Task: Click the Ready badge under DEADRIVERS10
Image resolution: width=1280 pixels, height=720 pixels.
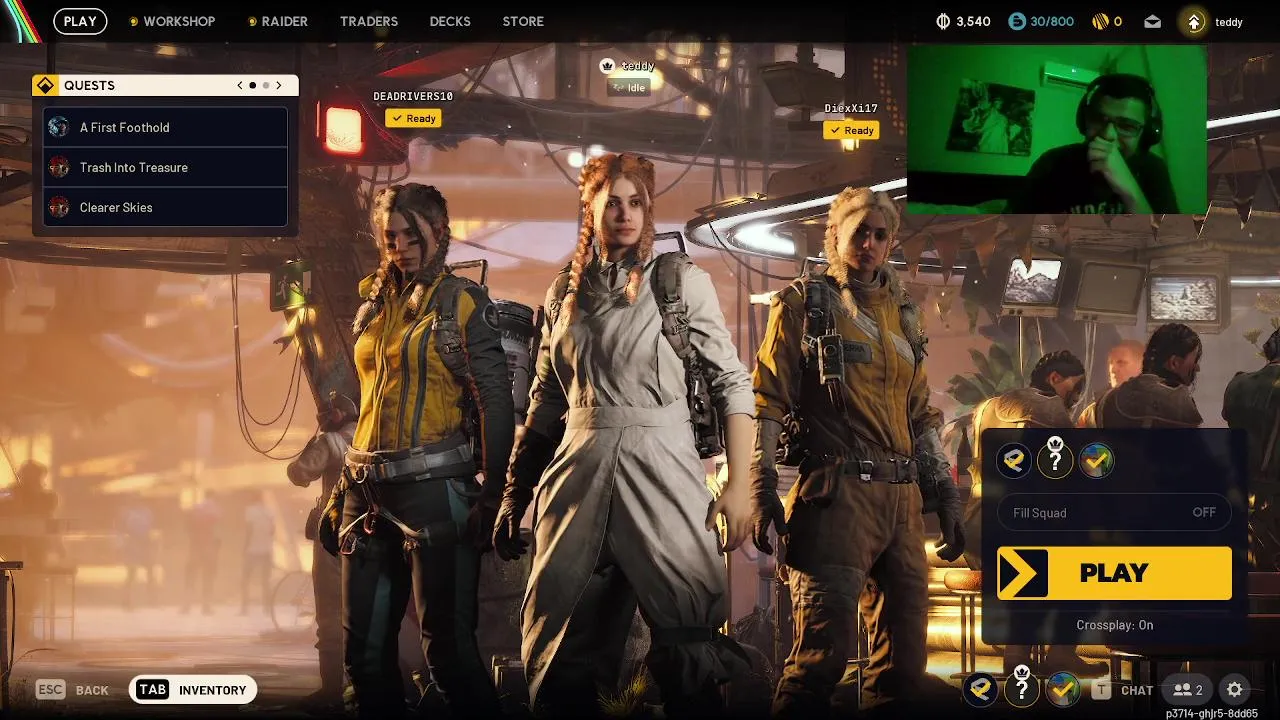Action: pos(413,118)
